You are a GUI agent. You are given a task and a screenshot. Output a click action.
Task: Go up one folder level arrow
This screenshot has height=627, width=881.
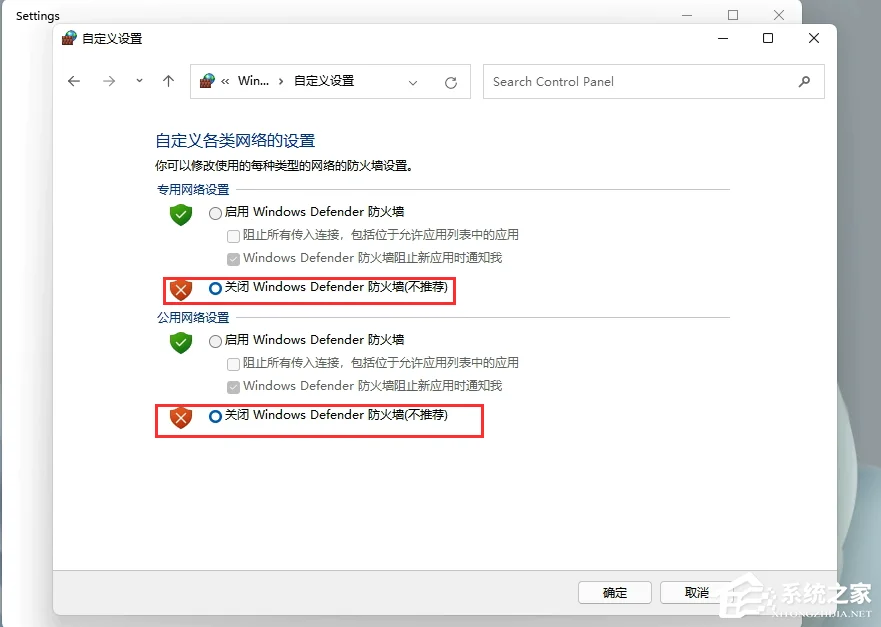(x=168, y=81)
